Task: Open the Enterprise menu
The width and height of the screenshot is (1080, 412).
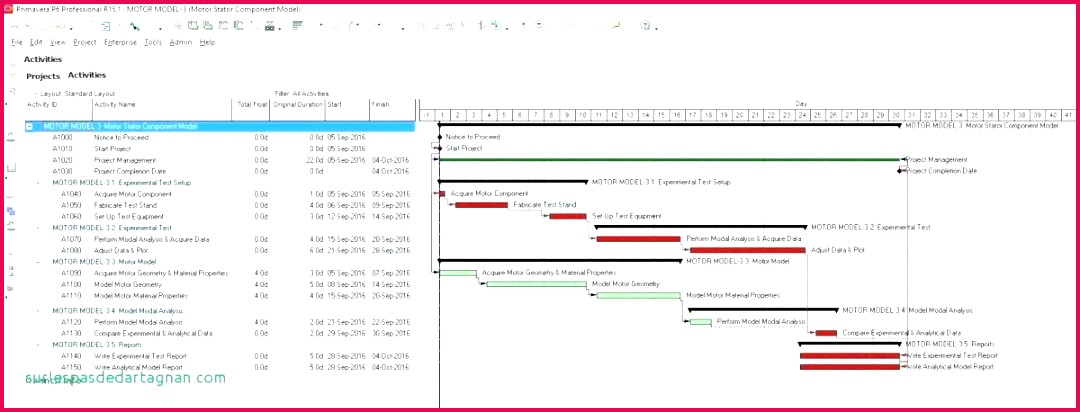Action: point(121,42)
